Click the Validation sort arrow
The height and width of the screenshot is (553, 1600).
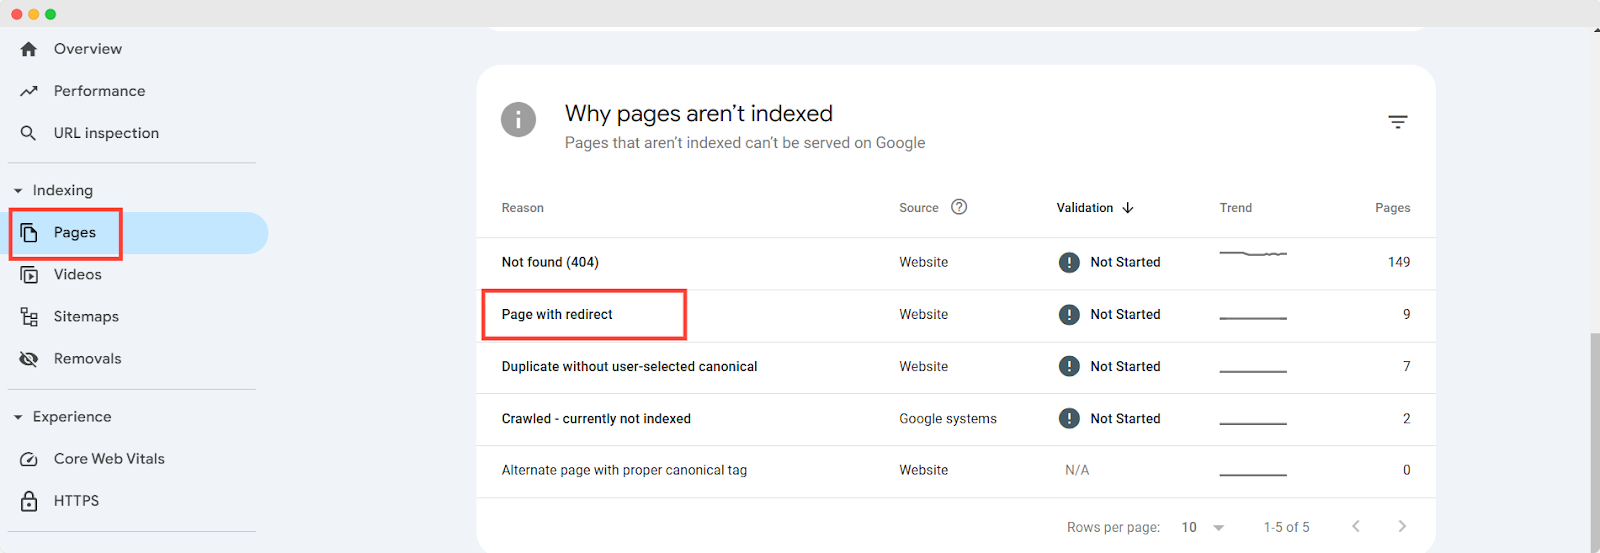(1128, 208)
